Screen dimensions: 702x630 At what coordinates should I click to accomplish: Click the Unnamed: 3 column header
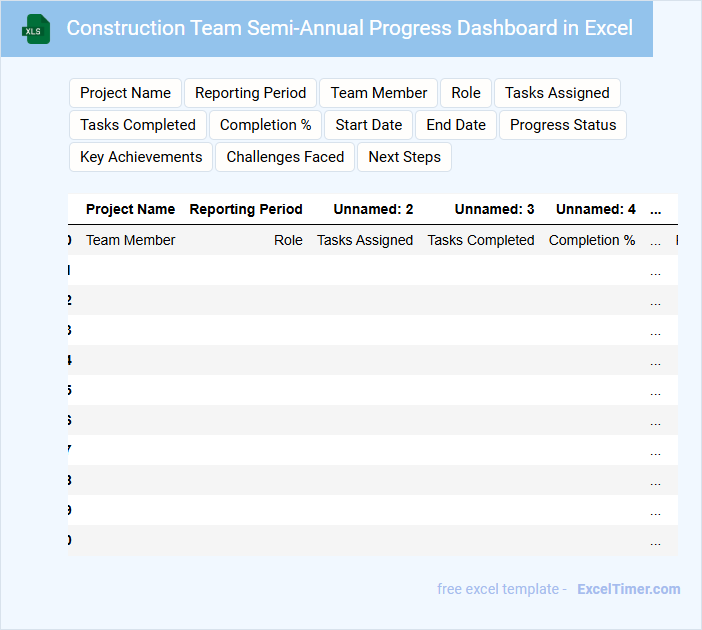pos(494,209)
